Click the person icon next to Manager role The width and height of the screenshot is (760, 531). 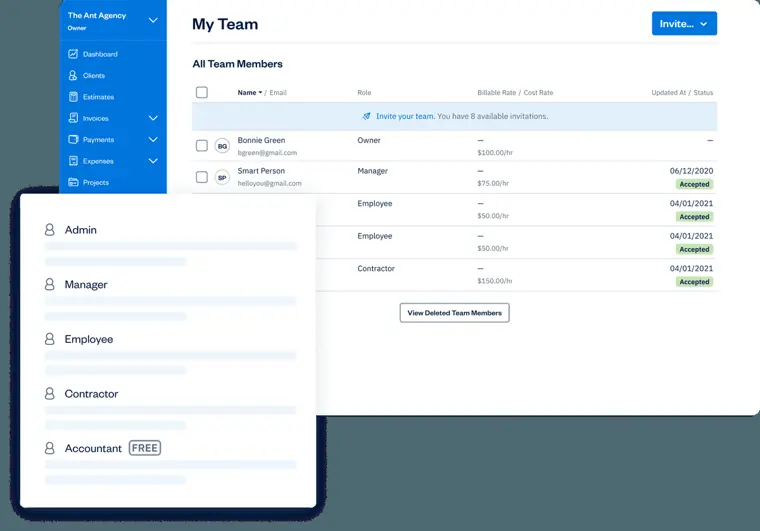coord(49,284)
